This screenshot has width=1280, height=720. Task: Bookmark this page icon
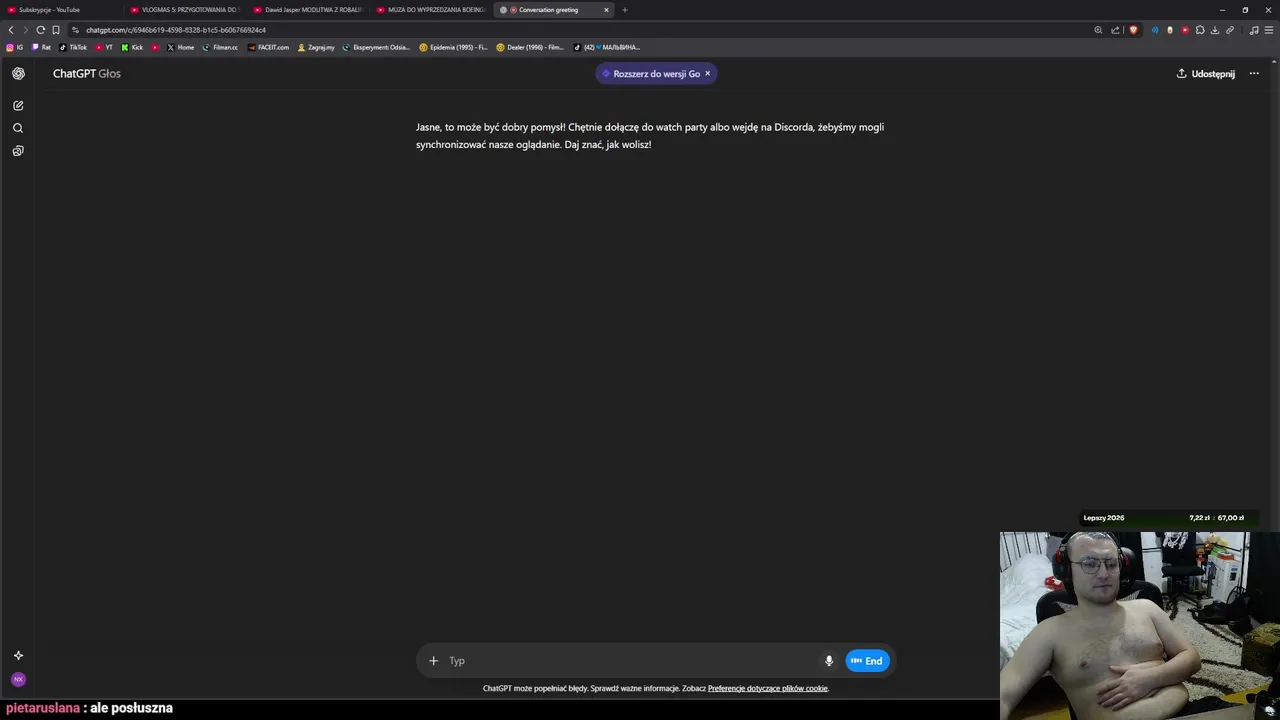coord(56,30)
